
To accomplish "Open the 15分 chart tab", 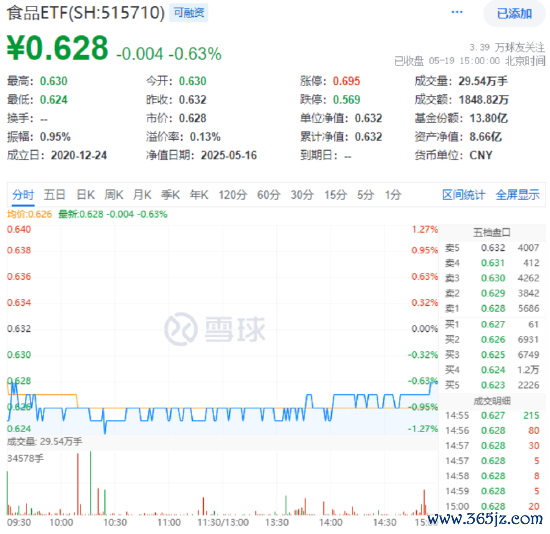I will point(336,195).
